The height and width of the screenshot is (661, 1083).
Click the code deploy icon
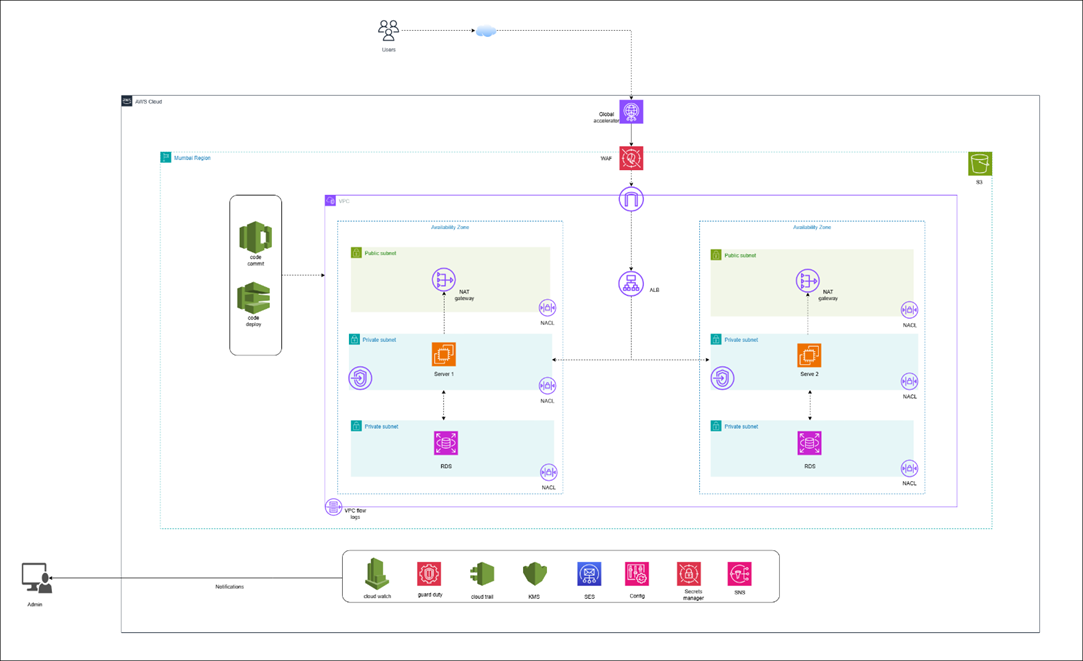click(254, 298)
